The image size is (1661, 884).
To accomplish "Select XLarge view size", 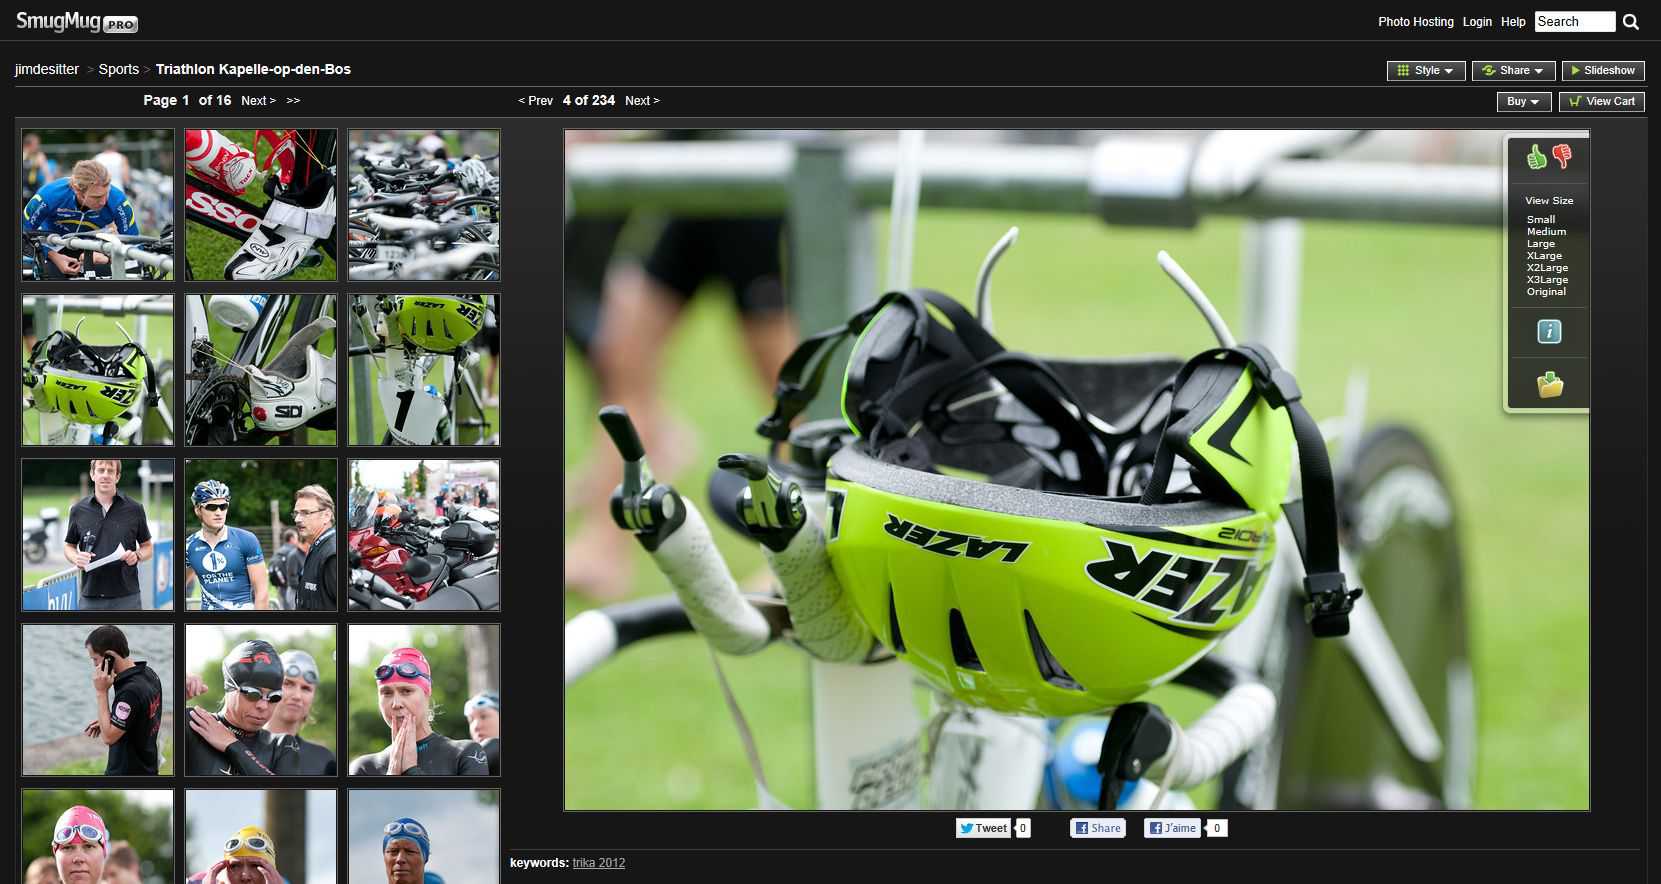I will click(x=1544, y=256).
